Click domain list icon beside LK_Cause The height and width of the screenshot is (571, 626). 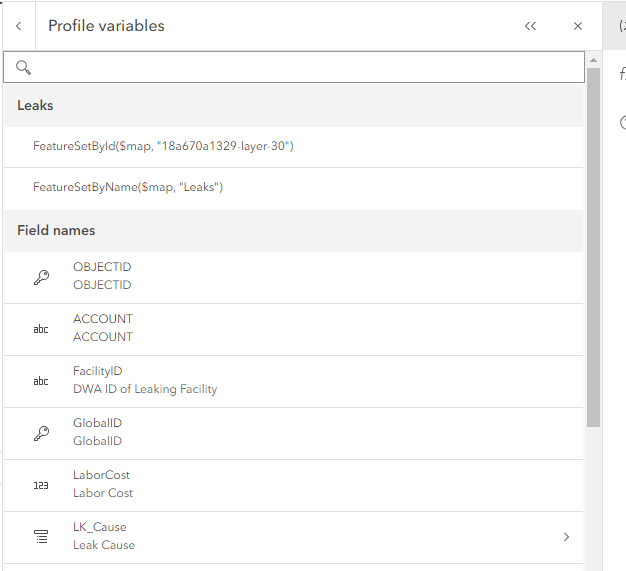pos(41,537)
